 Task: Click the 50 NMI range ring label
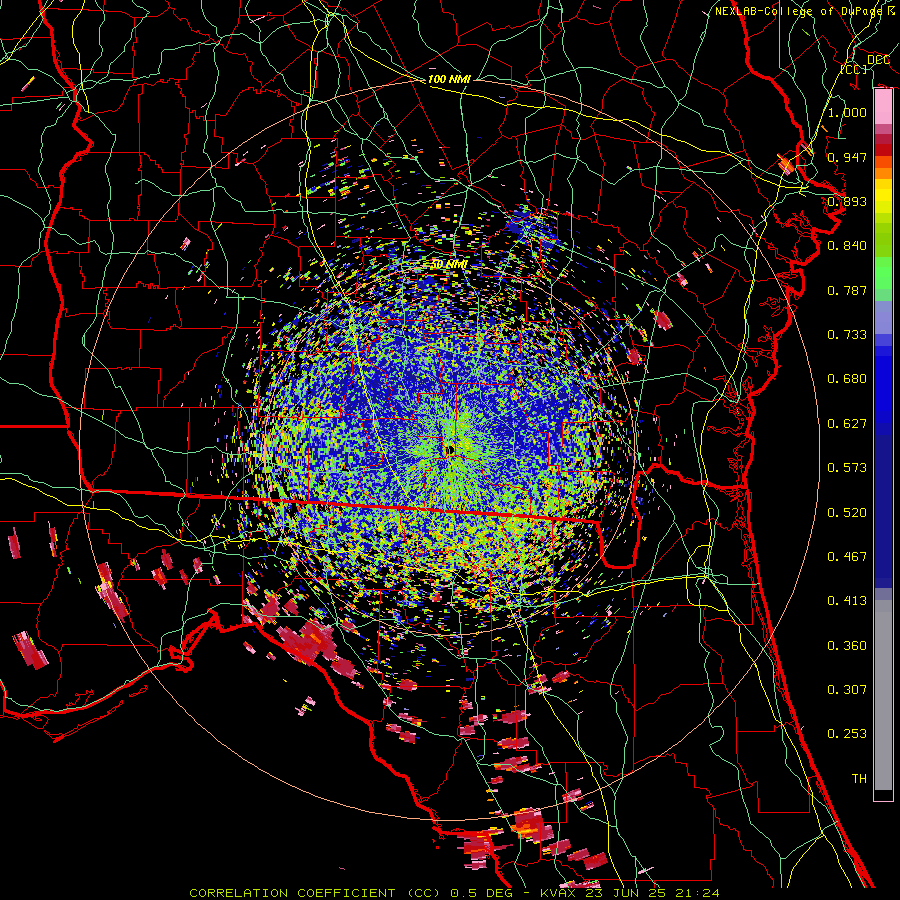click(449, 265)
